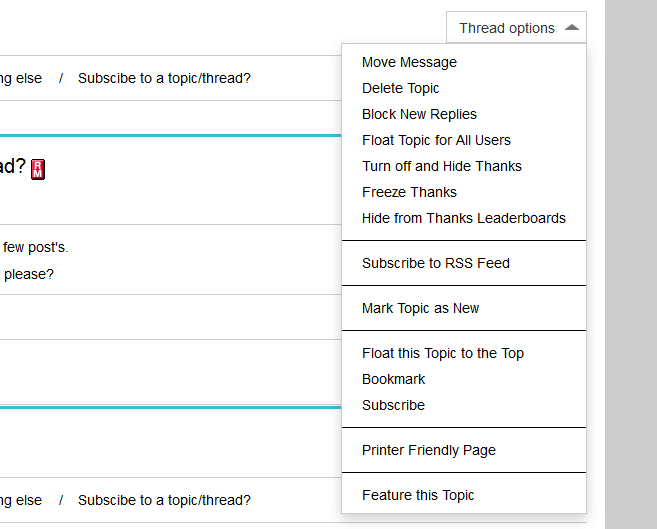This screenshot has height=529, width=657.
Task: Collapse the Thread options dropdown
Action: click(x=516, y=28)
